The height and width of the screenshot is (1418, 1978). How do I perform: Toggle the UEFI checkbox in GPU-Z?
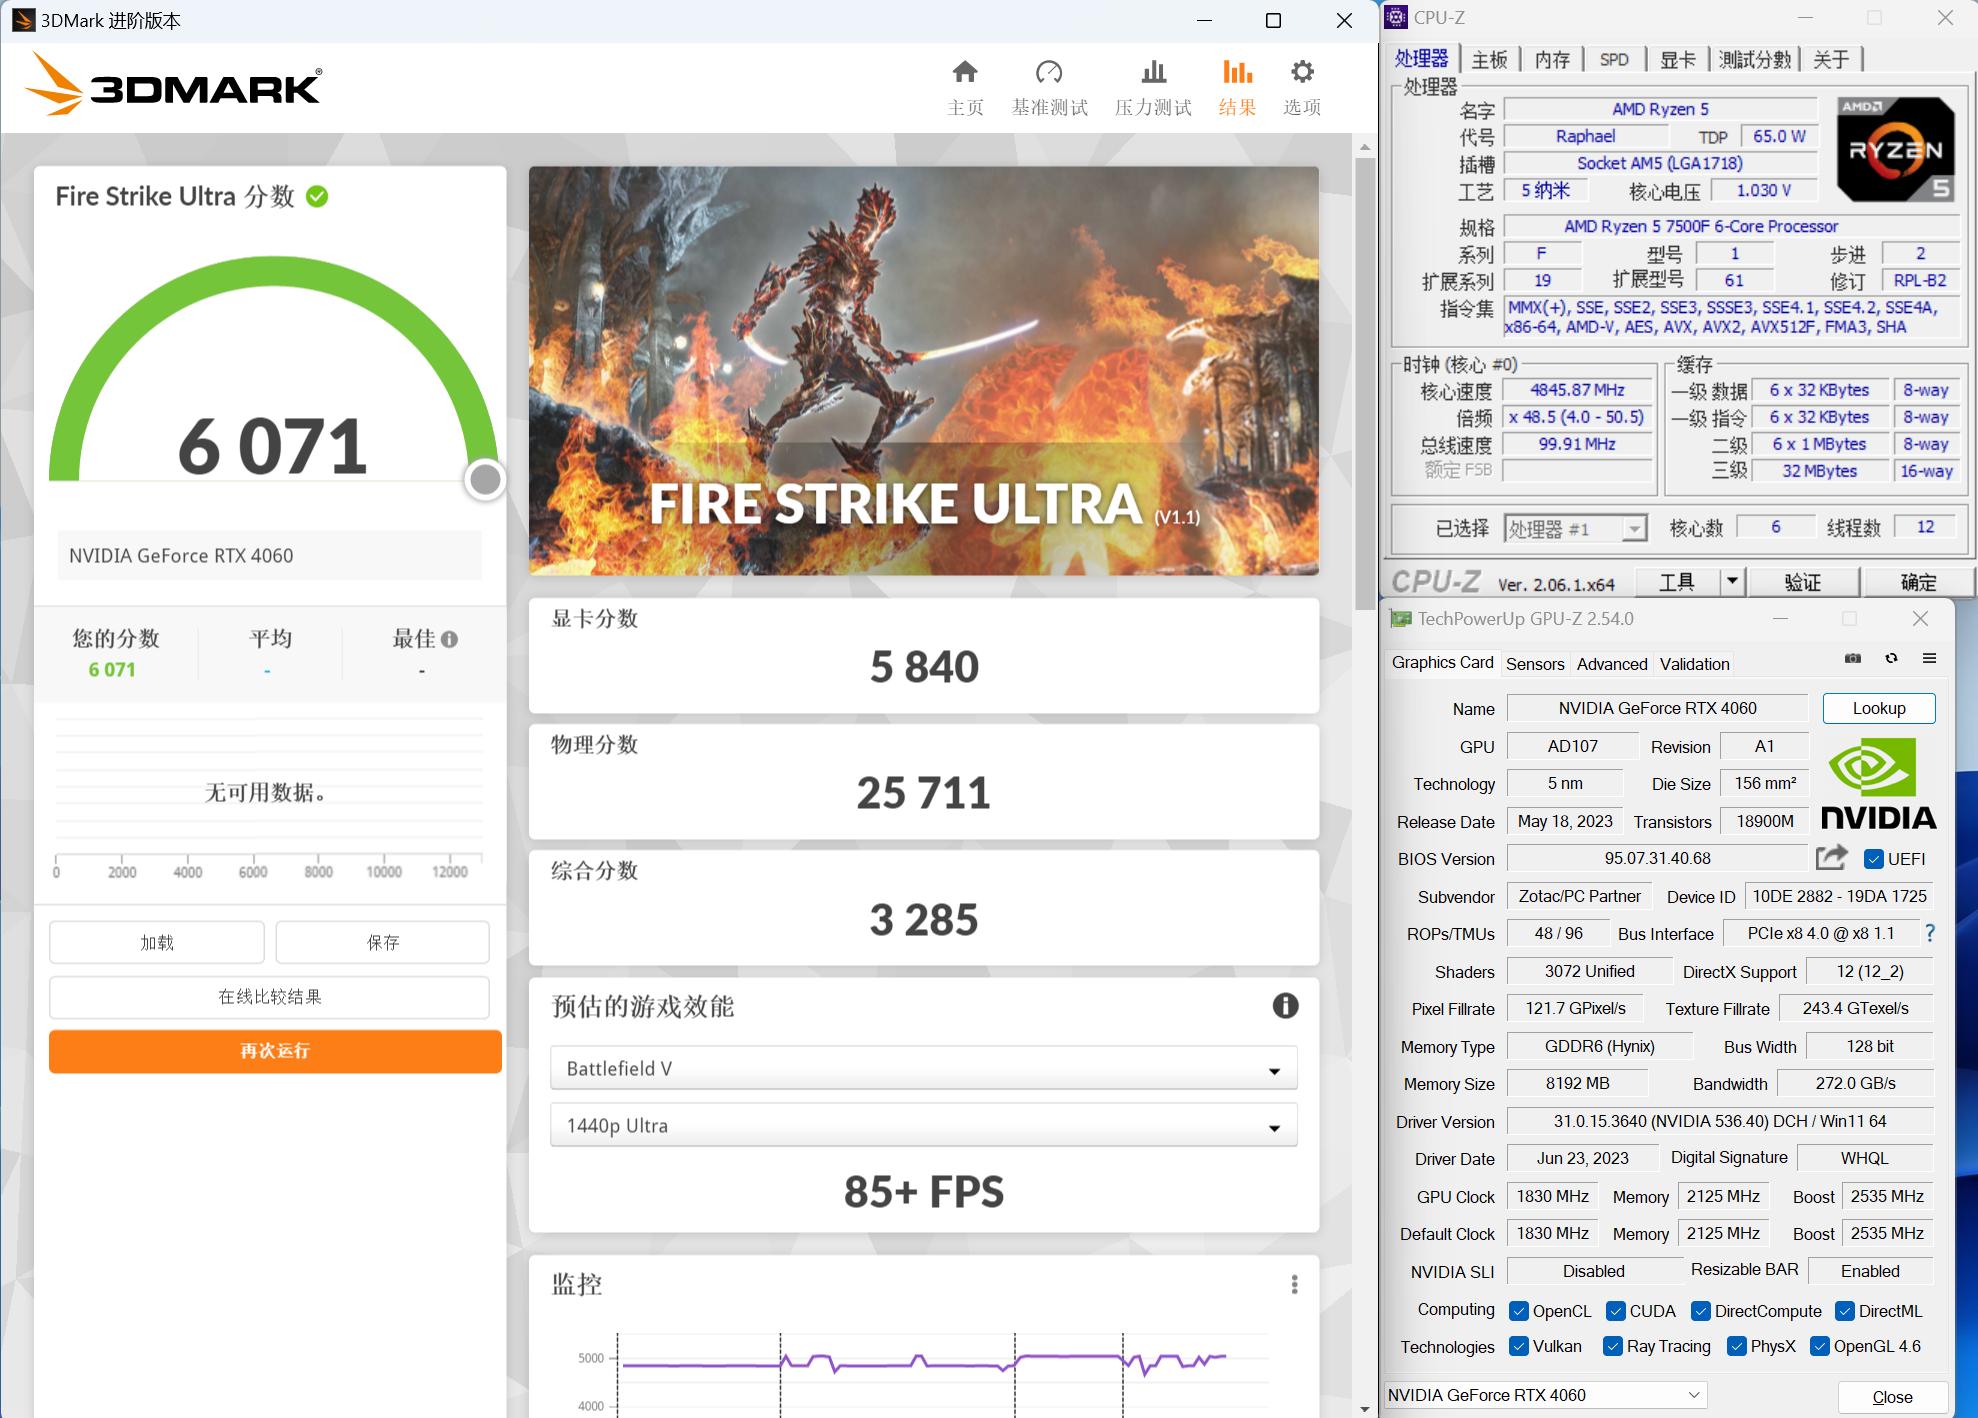(x=1872, y=858)
